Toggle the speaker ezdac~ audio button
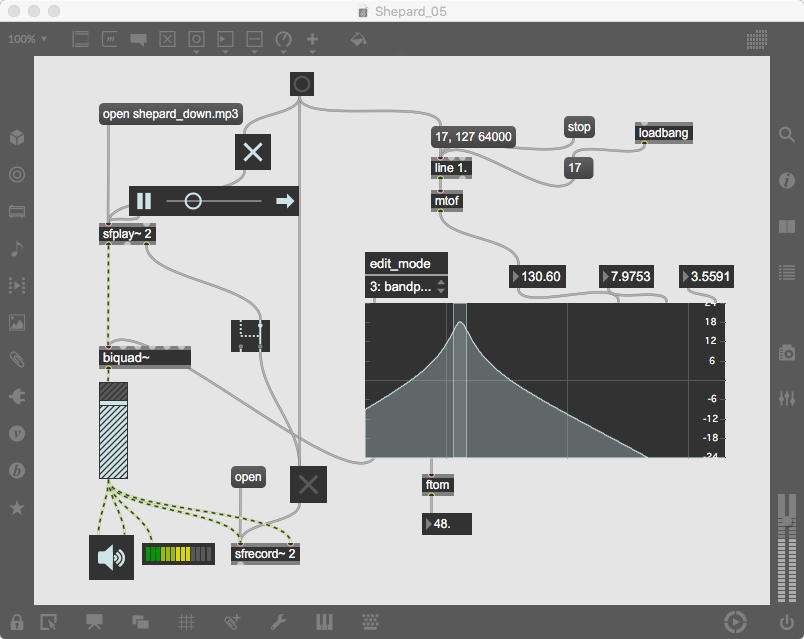The width and height of the screenshot is (804, 639). 111,557
